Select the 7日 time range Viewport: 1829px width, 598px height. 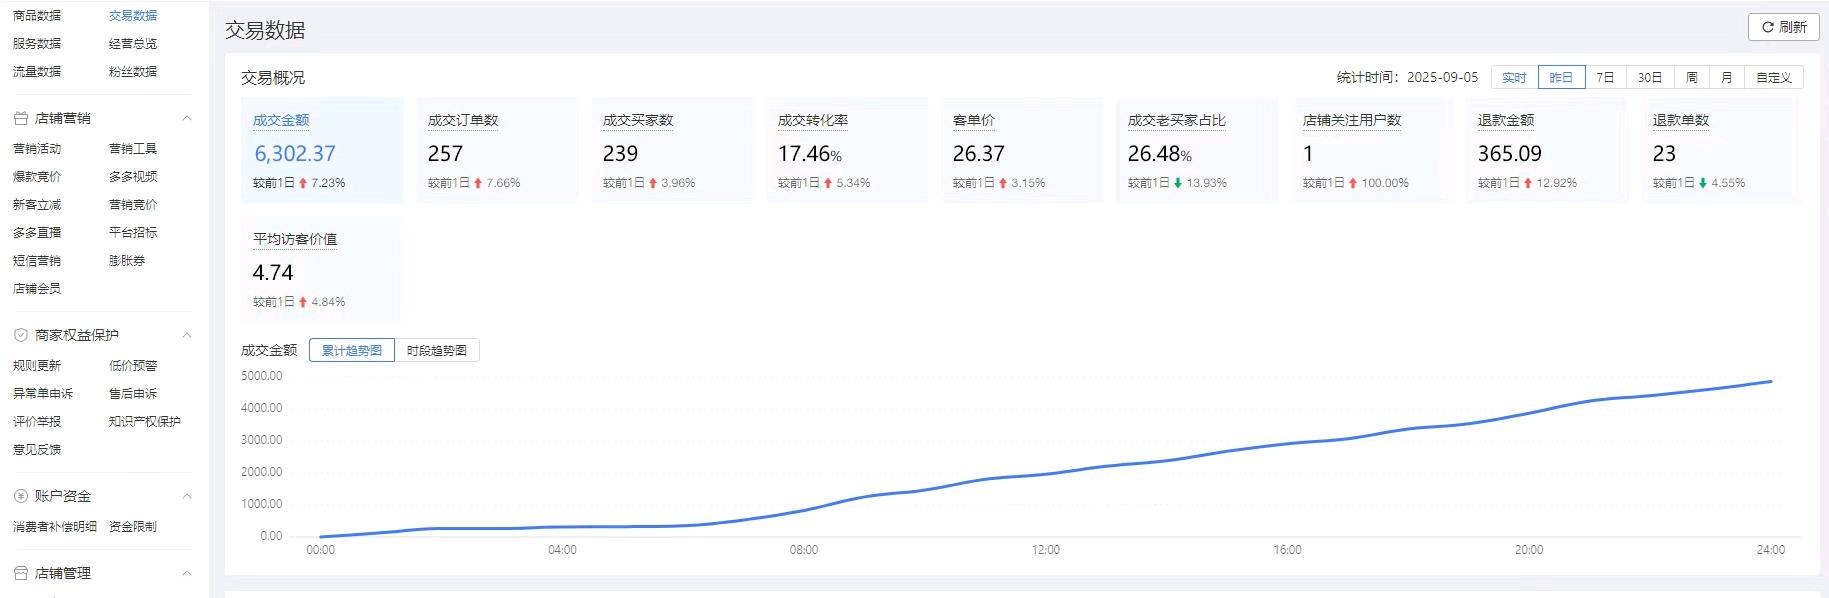point(1605,77)
